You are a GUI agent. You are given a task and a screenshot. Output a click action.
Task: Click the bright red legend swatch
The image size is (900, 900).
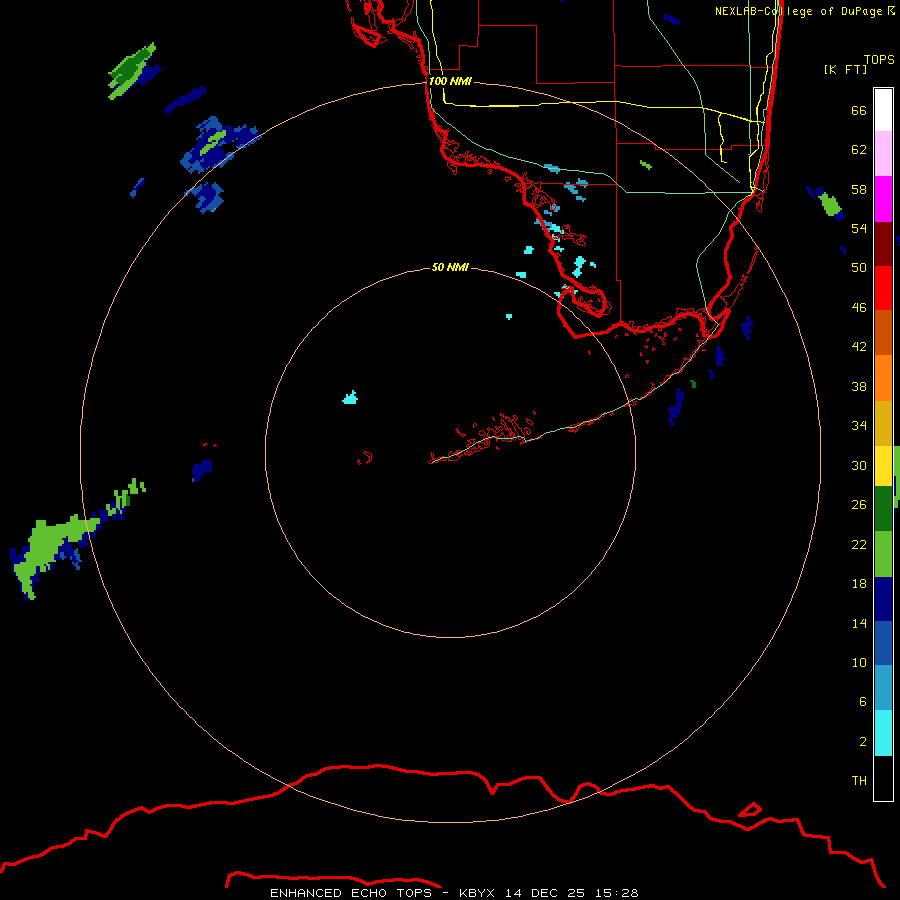point(883,288)
